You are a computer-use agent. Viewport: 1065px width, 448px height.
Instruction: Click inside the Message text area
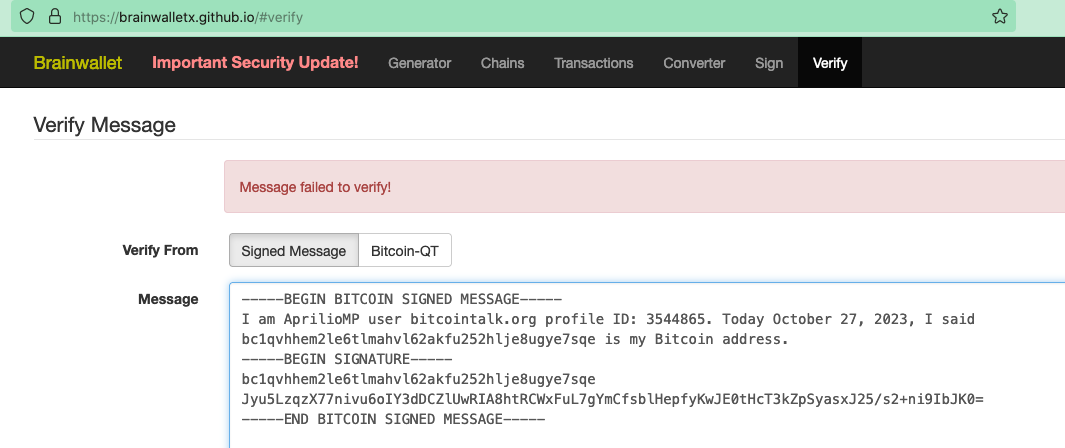pos(647,365)
